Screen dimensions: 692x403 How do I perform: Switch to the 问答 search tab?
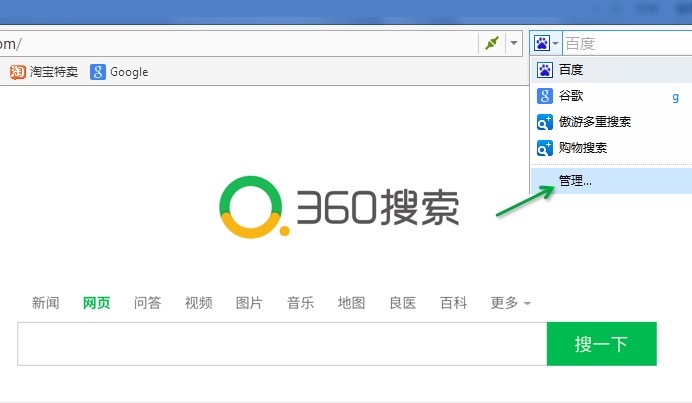coord(147,303)
